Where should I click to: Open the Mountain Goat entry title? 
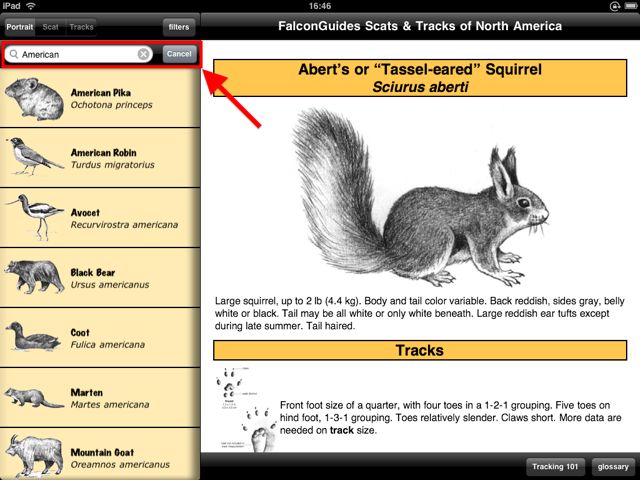point(102,453)
